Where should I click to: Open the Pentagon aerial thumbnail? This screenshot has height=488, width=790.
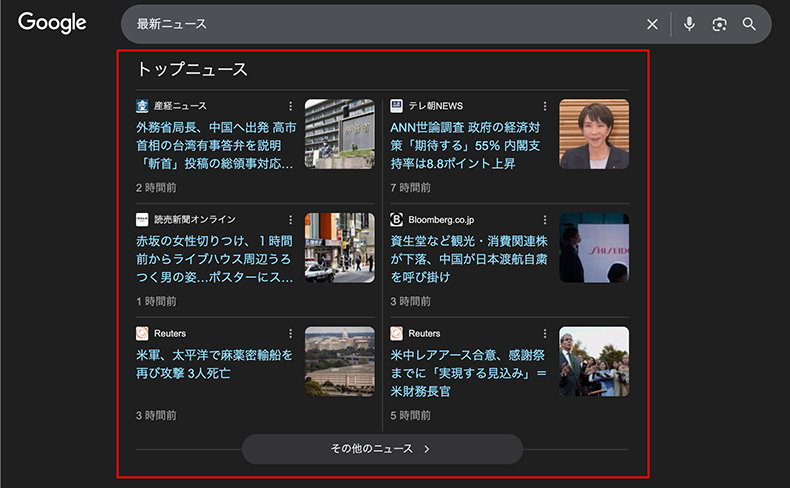(340, 362)
